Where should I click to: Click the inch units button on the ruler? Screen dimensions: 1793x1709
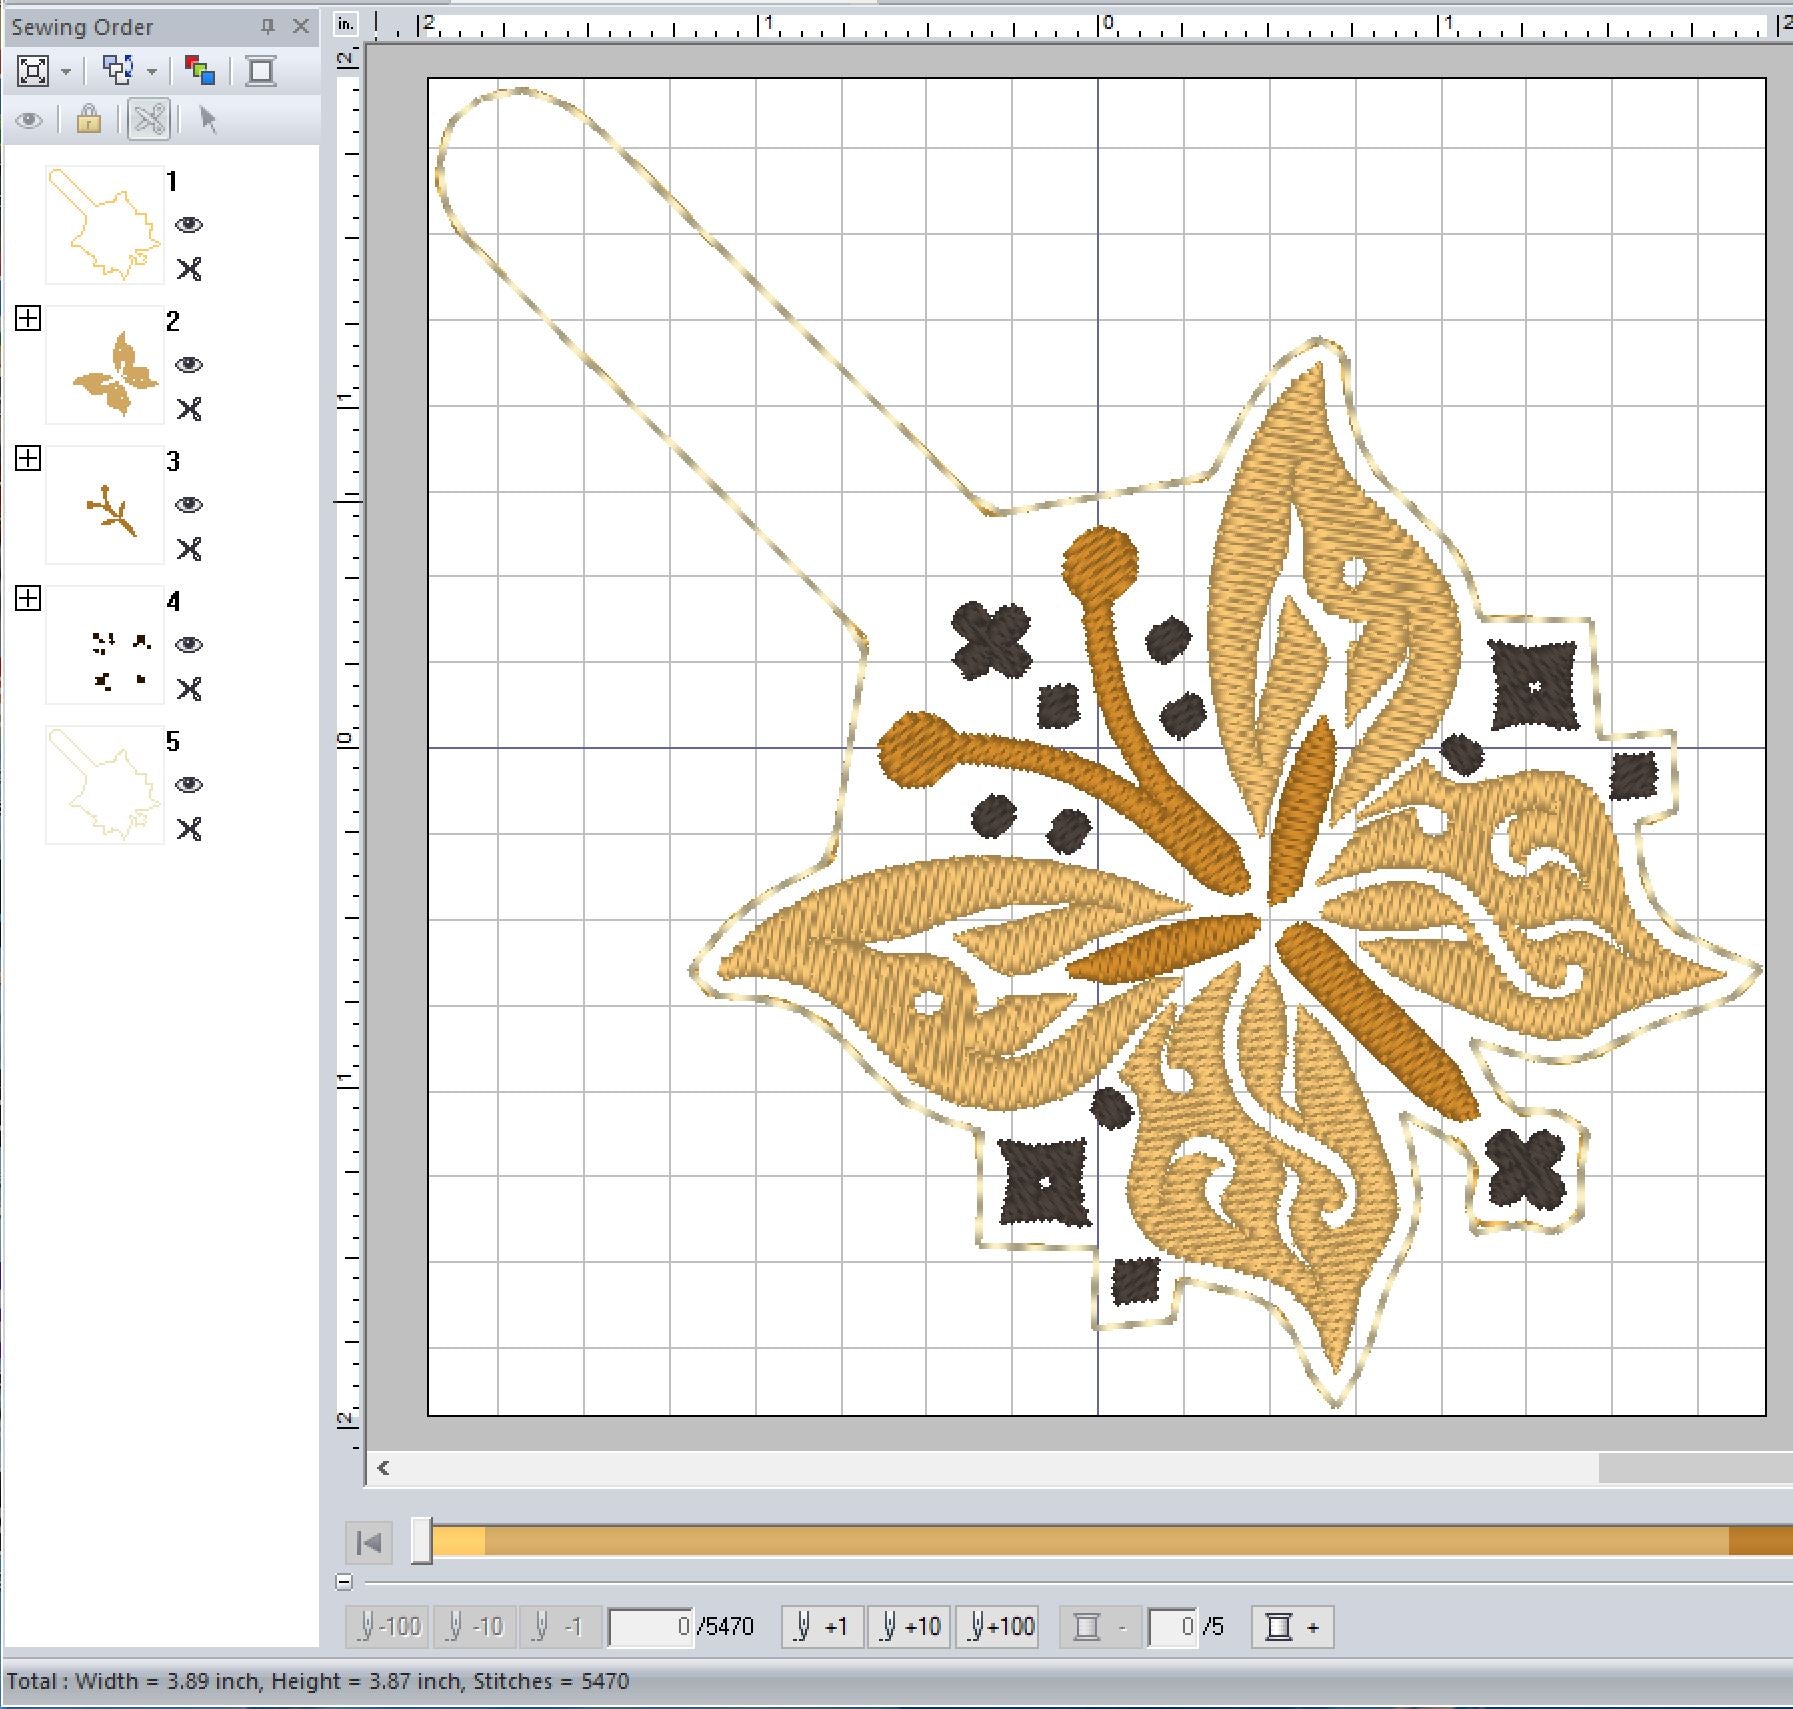click(346, 23)
